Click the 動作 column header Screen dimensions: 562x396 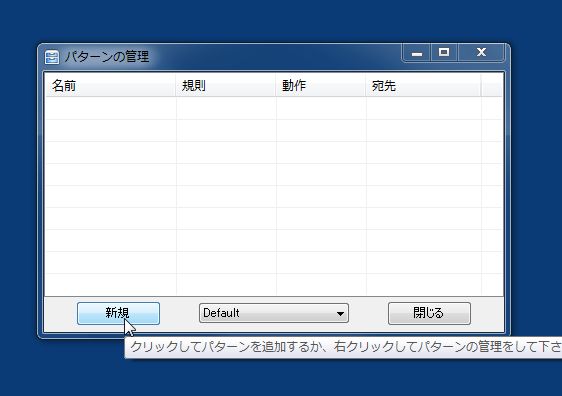(320, 85)
